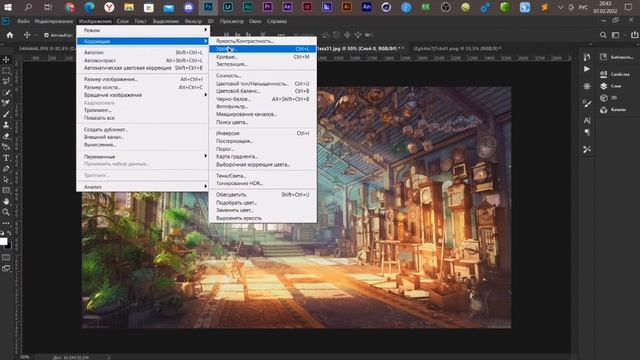Choose Размер изображения entry
The height and width of the screenshot is (360, 640).
tap(143, 79)
